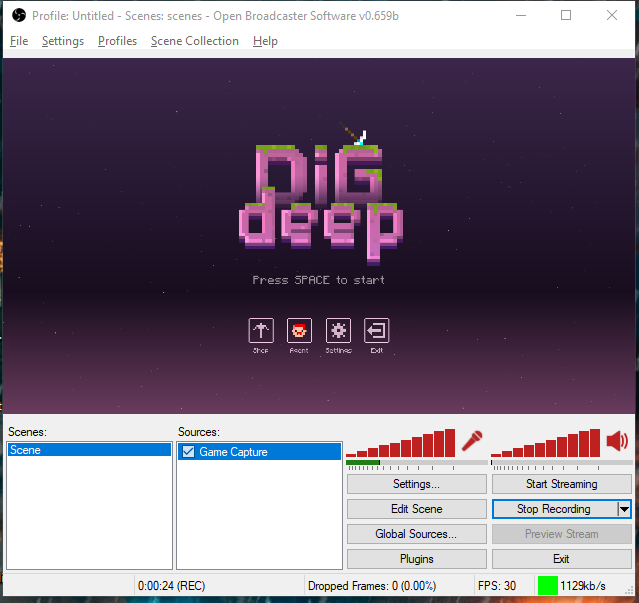Click the Exit icon in the game preview
The height and width of the screenshot is (603, 639).
pos(376,330)
